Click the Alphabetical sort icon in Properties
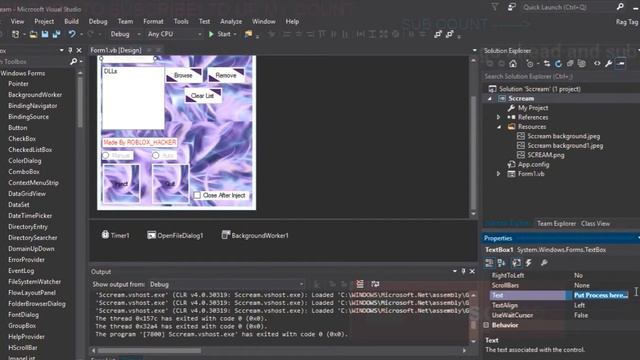The height and width of the screenshot is (360, 640). click(502, 263)
